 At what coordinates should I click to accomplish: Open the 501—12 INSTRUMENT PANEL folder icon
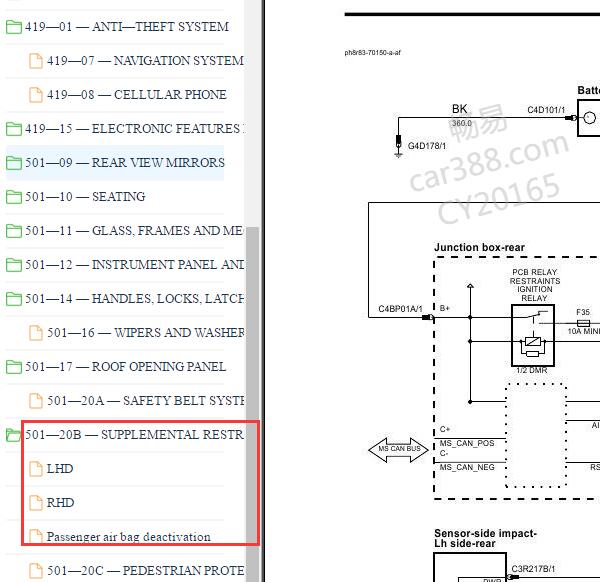coord(14,265)
